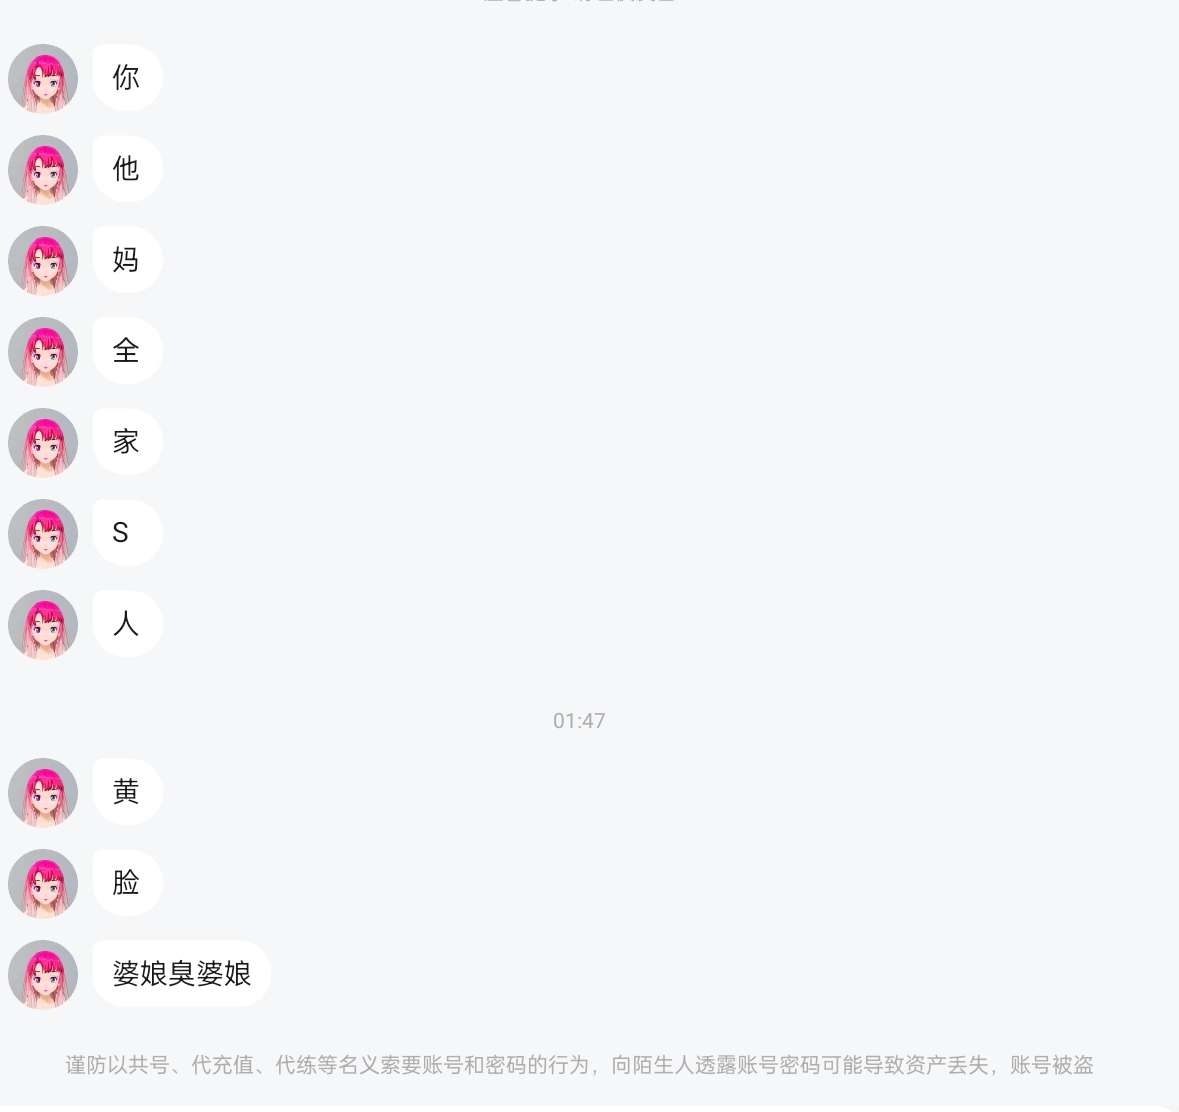Viewport: 1179px width, 1112px height.
Task: Click the 01:47 timestamp label
Action: coord(579,721)
